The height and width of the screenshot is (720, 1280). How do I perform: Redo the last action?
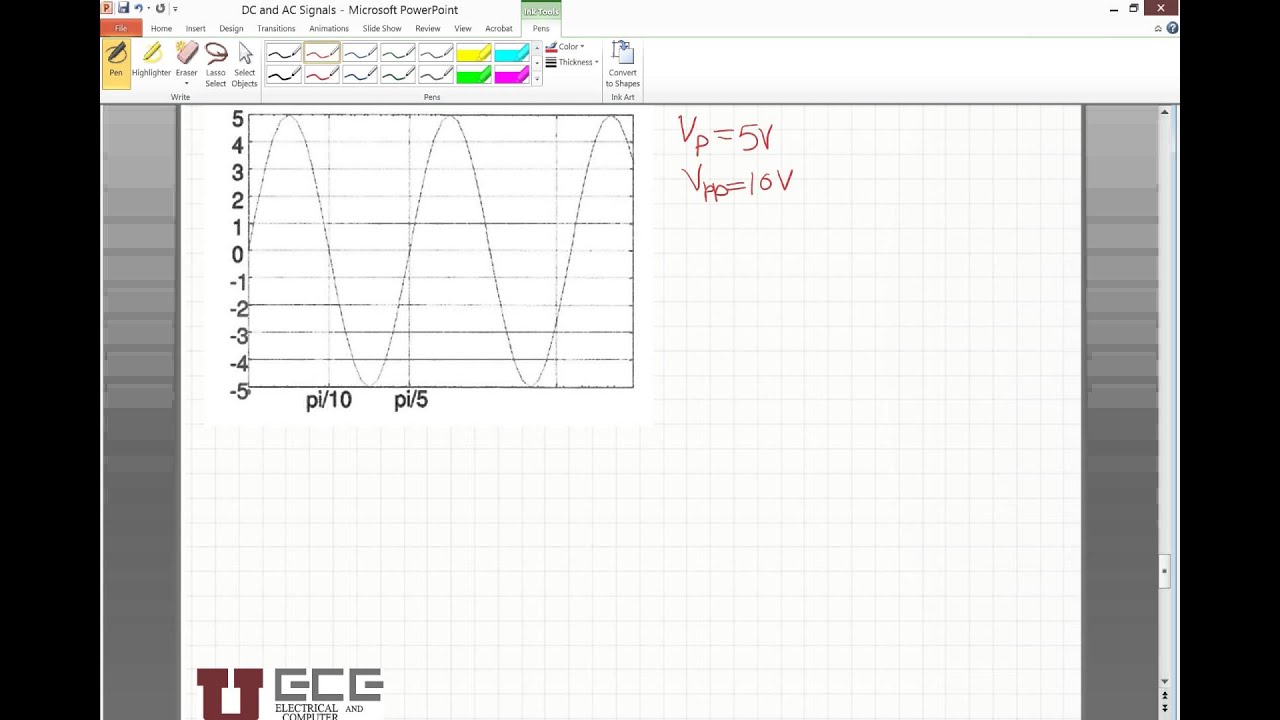tap(160, 8)
